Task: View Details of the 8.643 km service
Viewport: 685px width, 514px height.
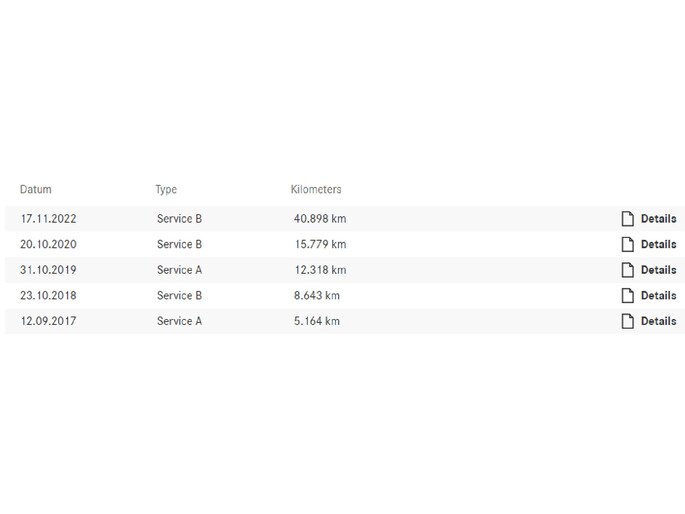Action: tap(658, 296)
